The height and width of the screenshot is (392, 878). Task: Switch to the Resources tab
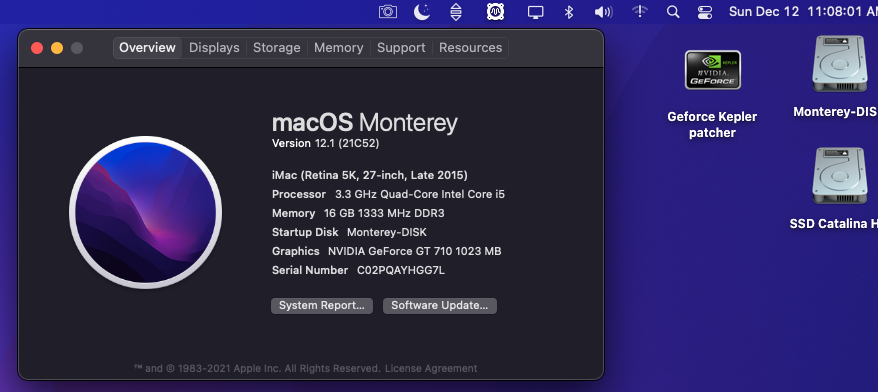470,48
